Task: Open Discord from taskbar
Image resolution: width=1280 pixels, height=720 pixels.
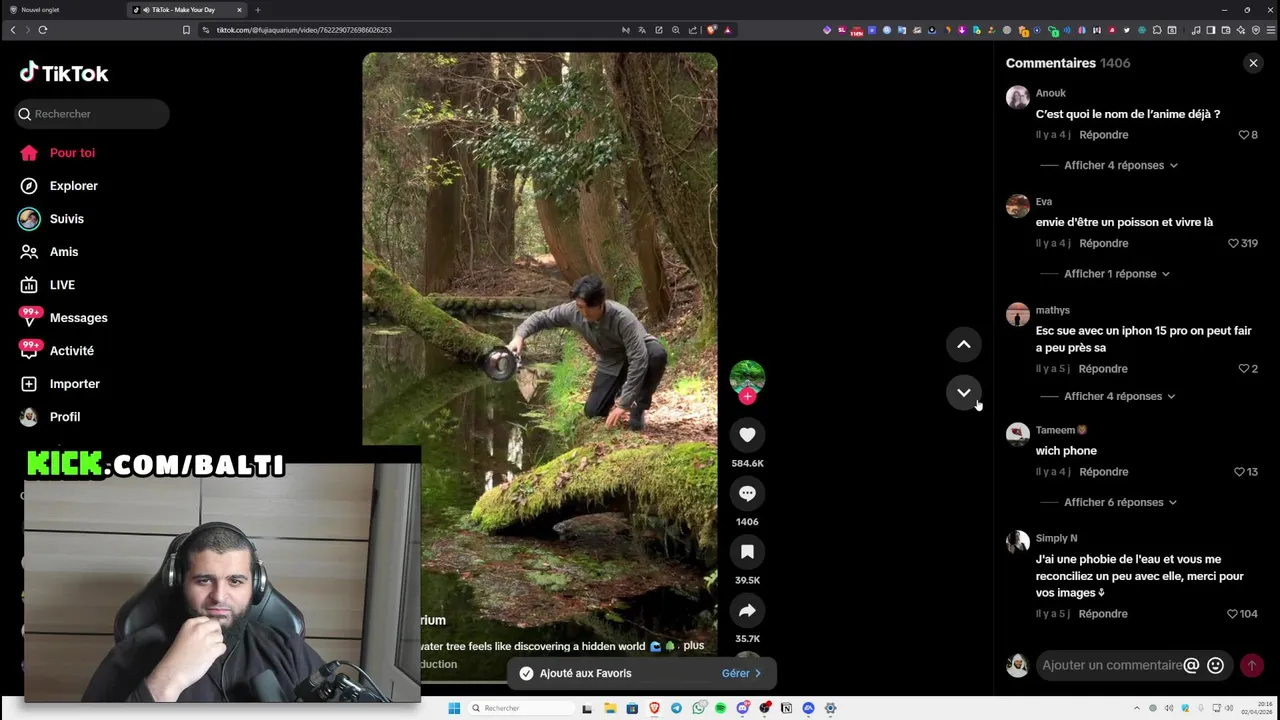Action: coord(742,708)
